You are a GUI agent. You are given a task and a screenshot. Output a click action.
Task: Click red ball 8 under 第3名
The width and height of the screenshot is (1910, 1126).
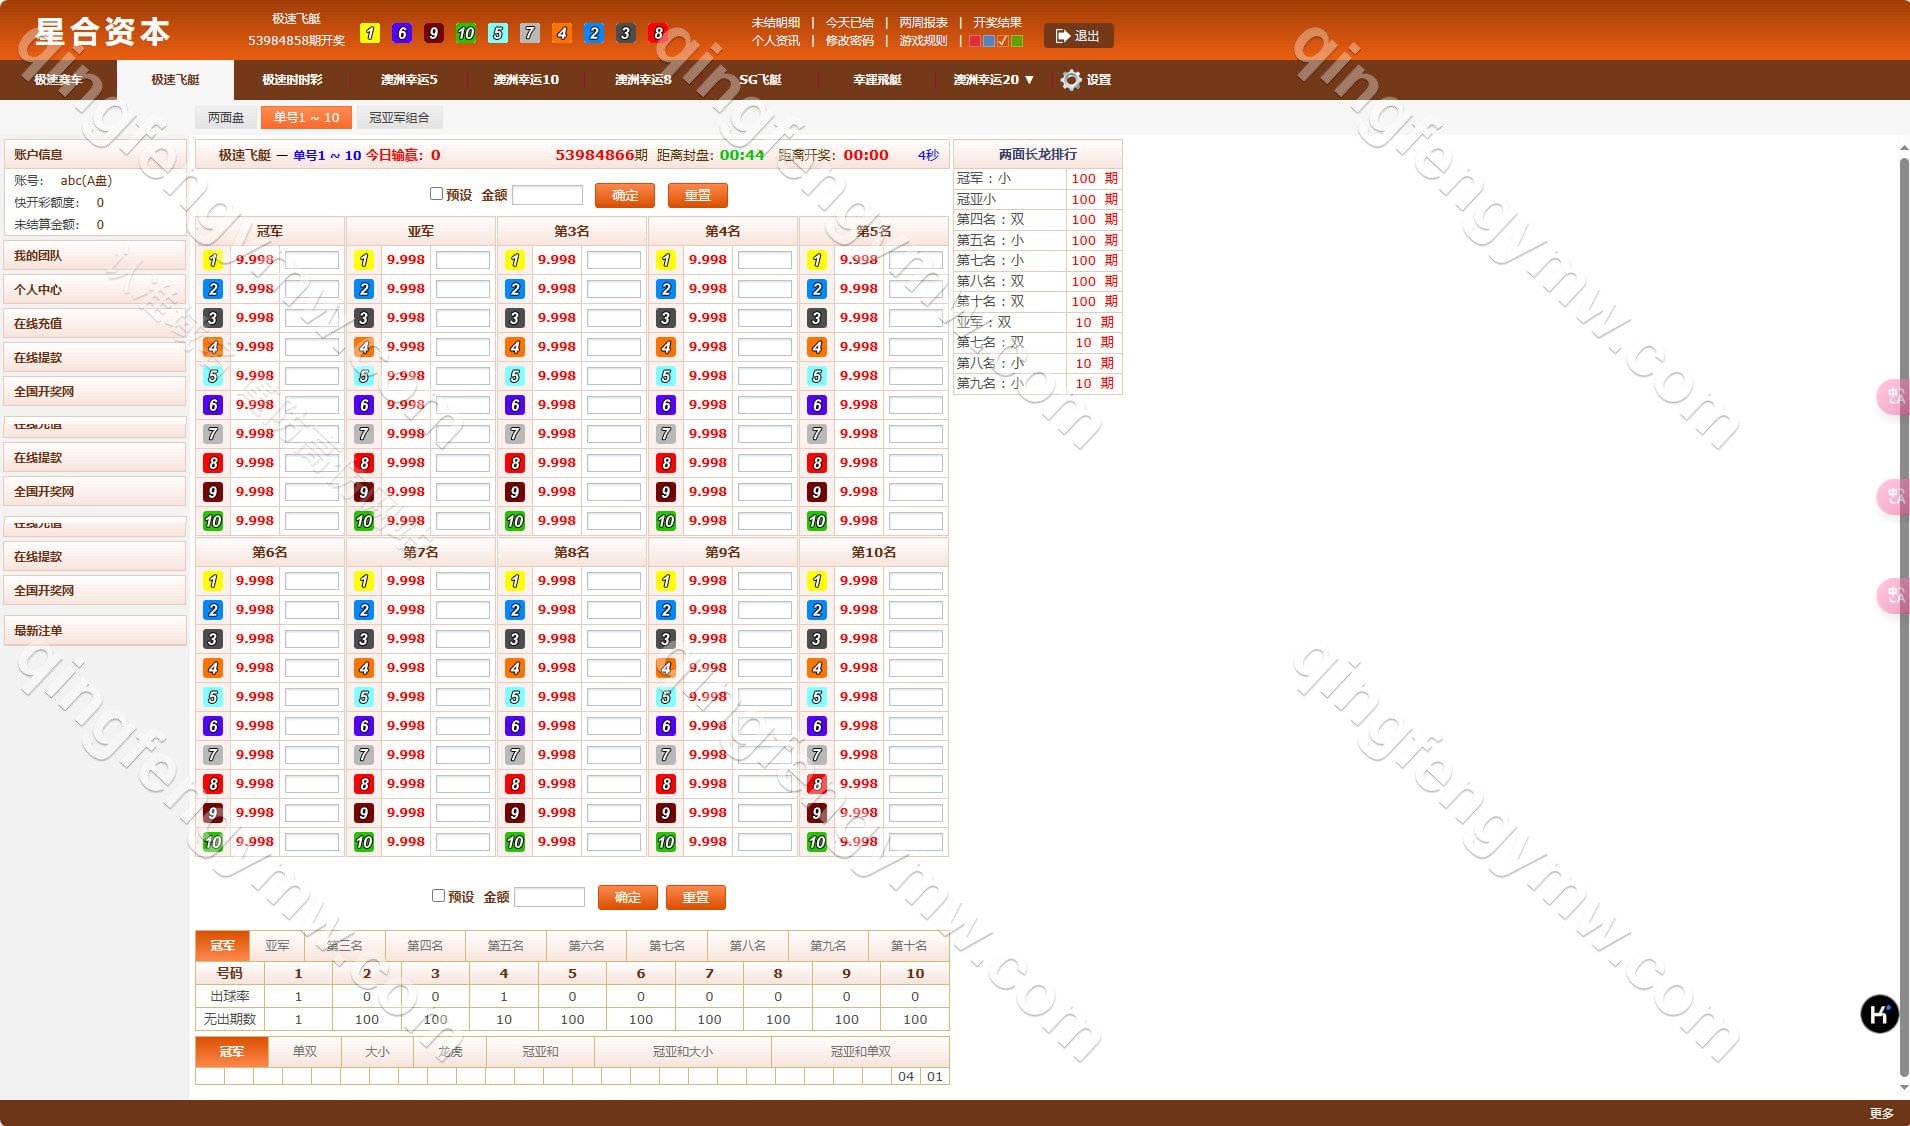(515, 463)
